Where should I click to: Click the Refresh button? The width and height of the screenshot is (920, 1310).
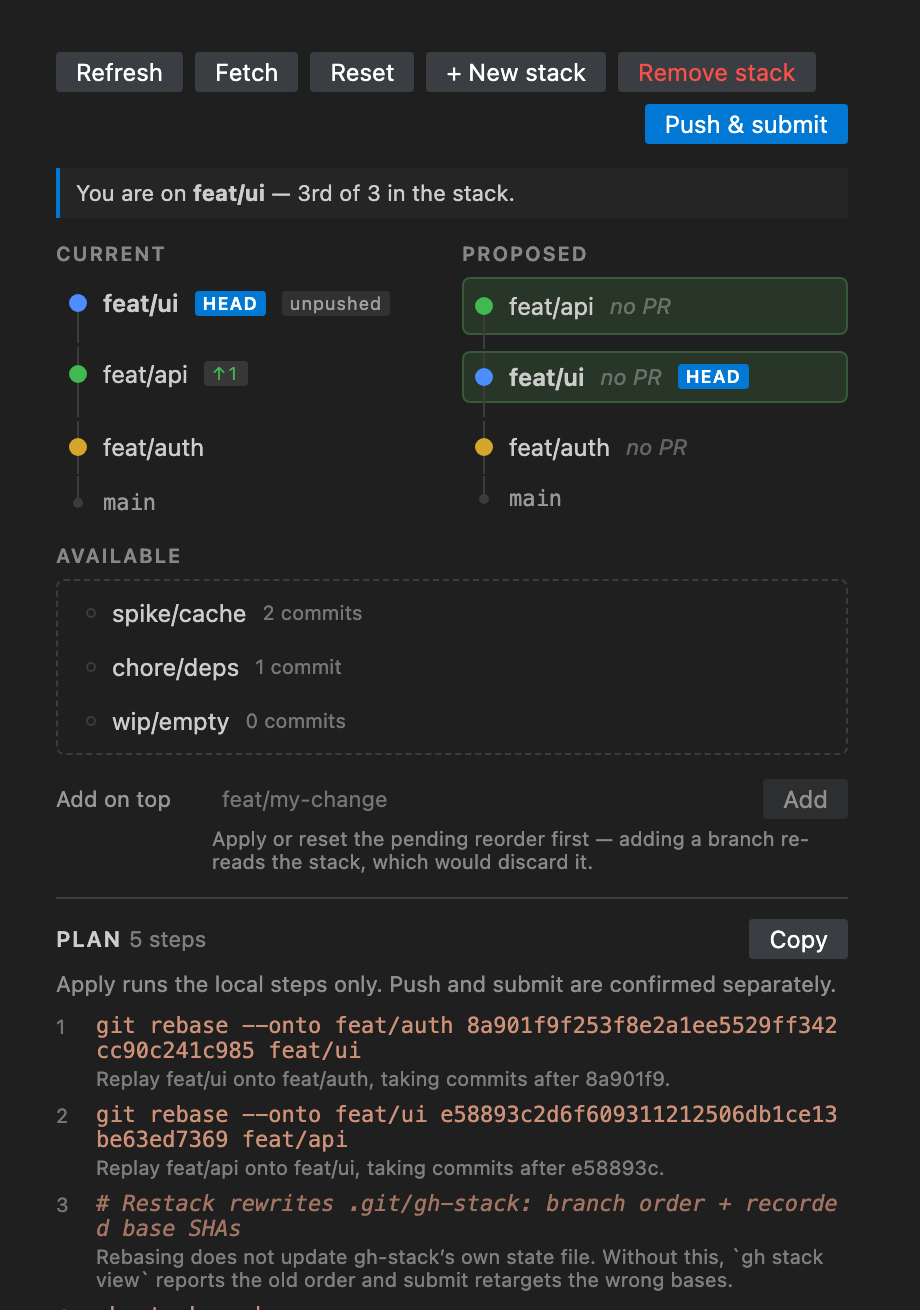[119, 73]
